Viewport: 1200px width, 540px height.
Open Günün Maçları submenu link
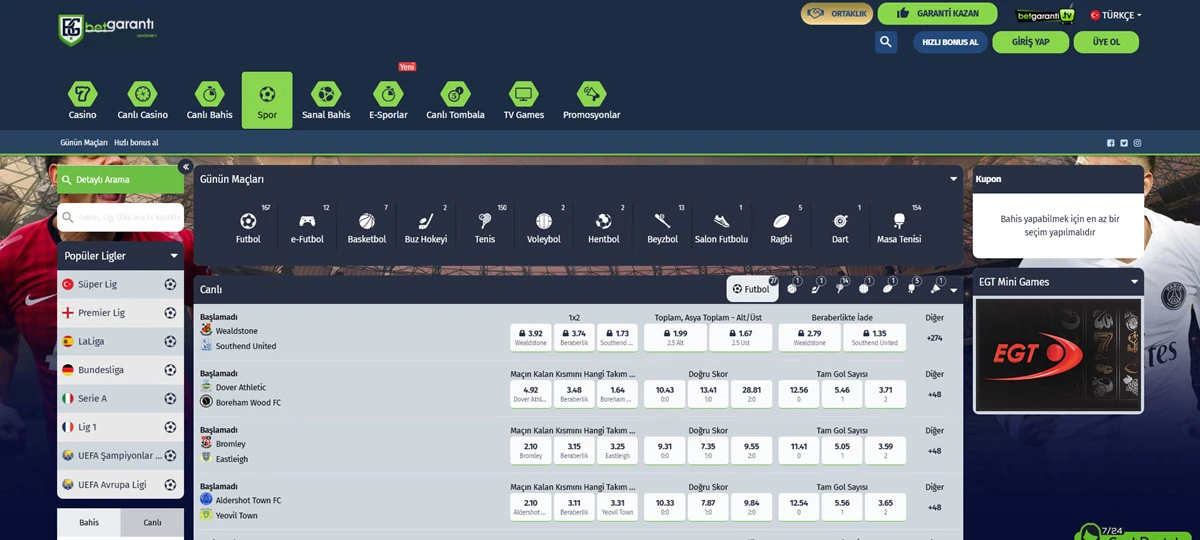point(84,143)
